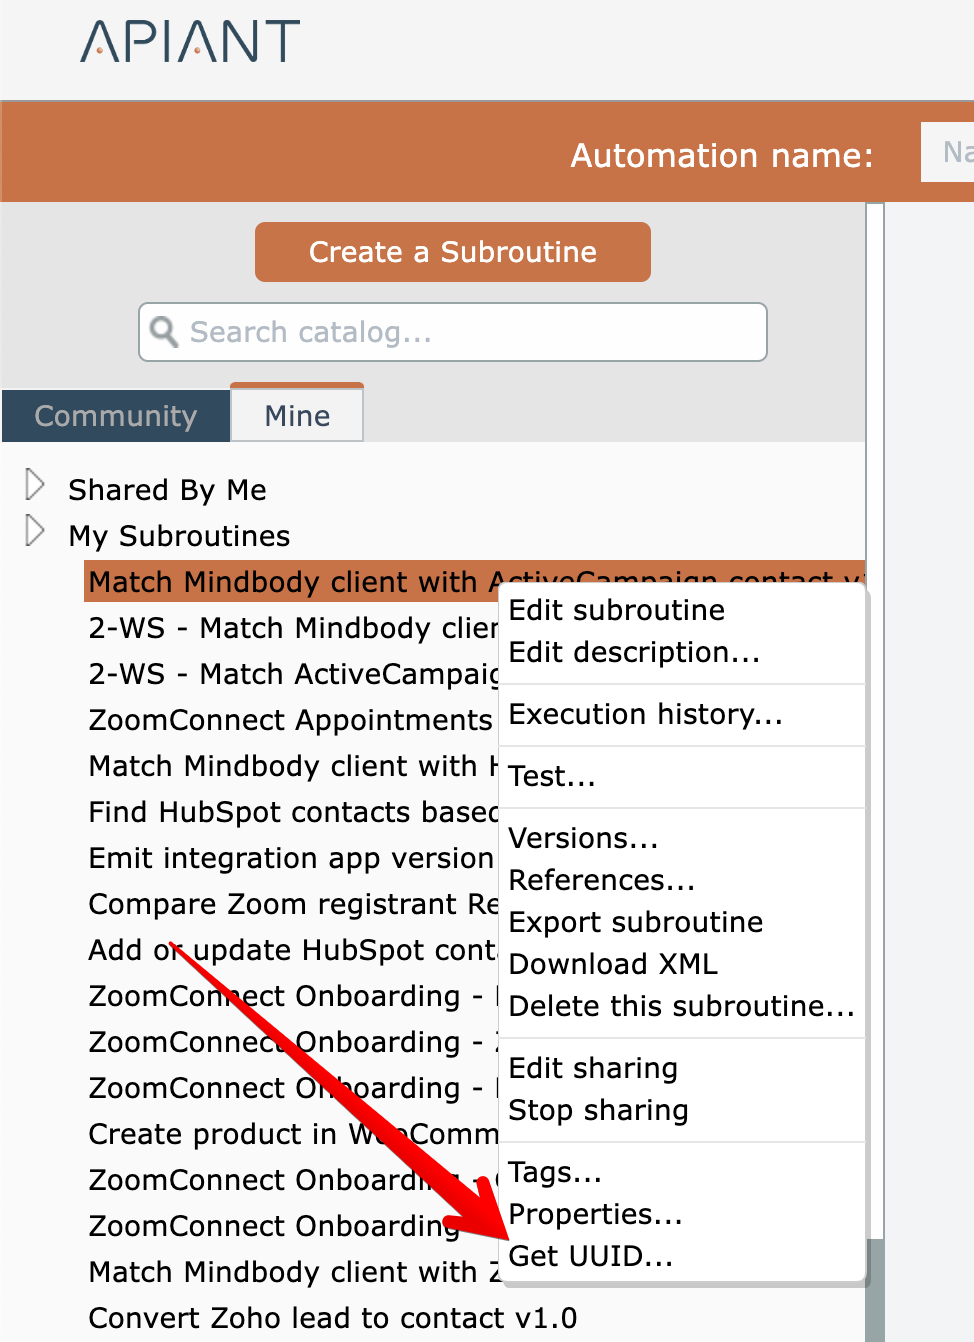The height and width of the screenshot is (1342, 974).
Task: Choose Export subroutine menu item
Action: pos(635,922)
